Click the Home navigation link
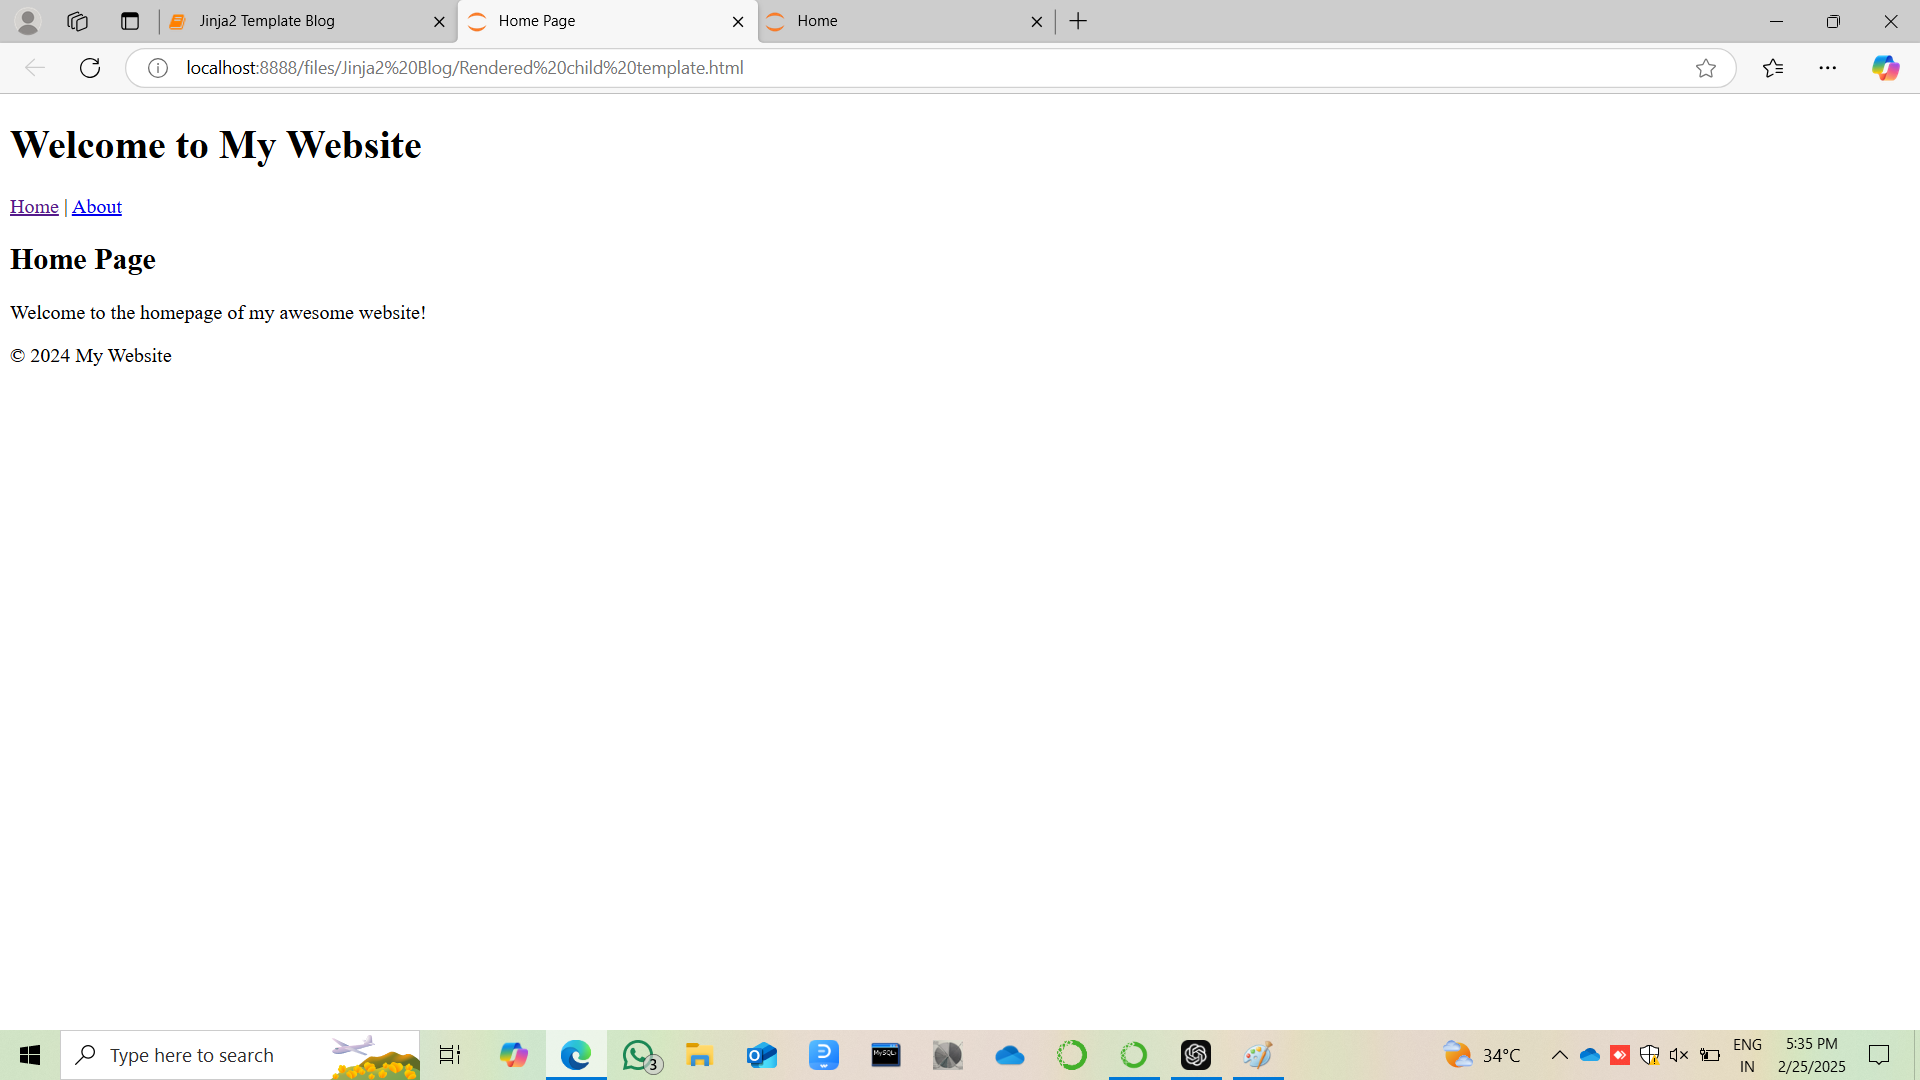1920x1080 pixels. 34,207
